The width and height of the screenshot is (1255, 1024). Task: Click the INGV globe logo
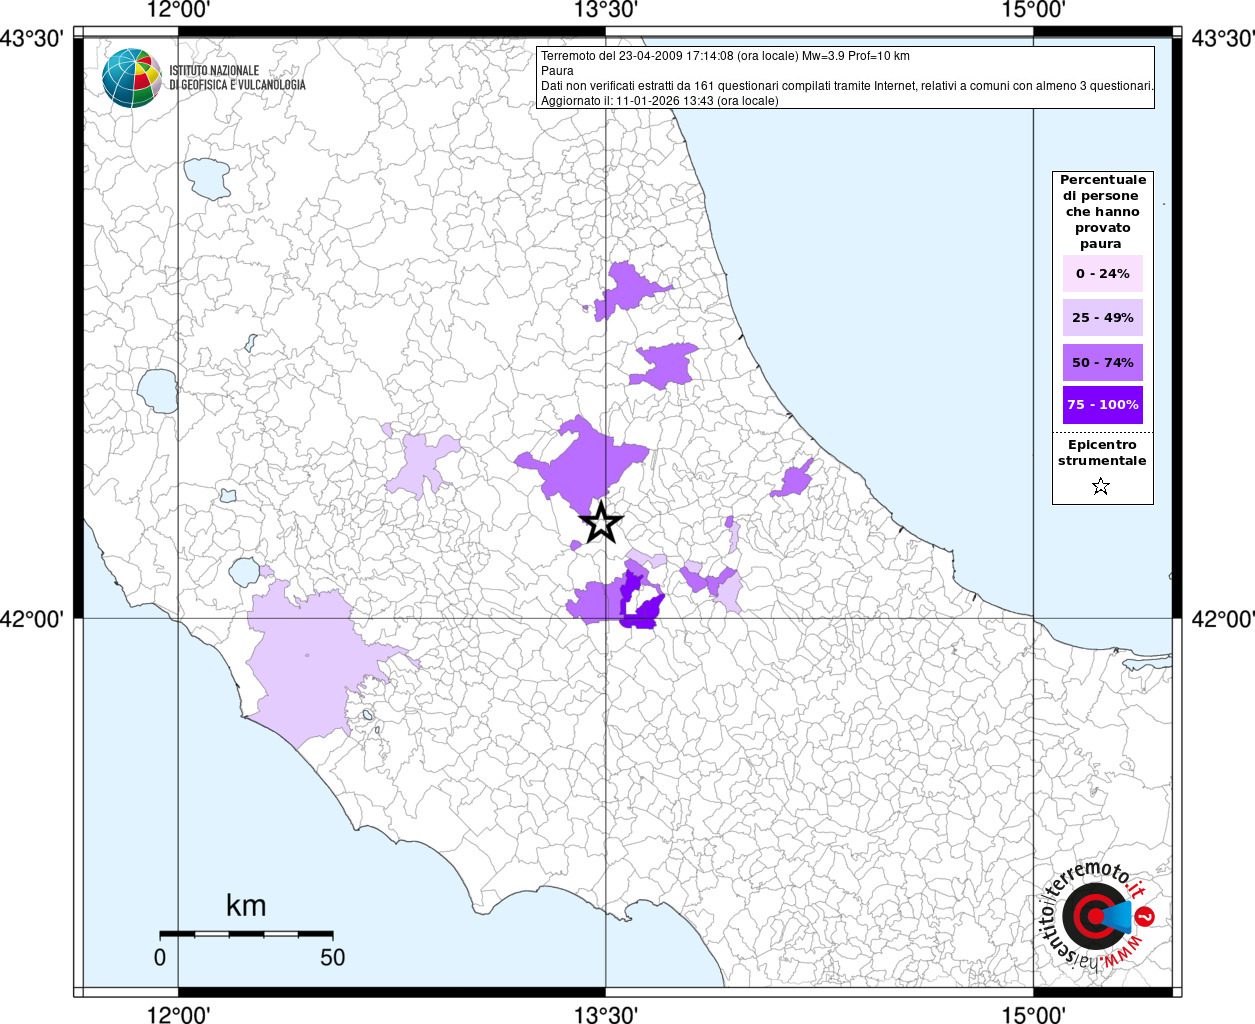(x=131, y=78)
